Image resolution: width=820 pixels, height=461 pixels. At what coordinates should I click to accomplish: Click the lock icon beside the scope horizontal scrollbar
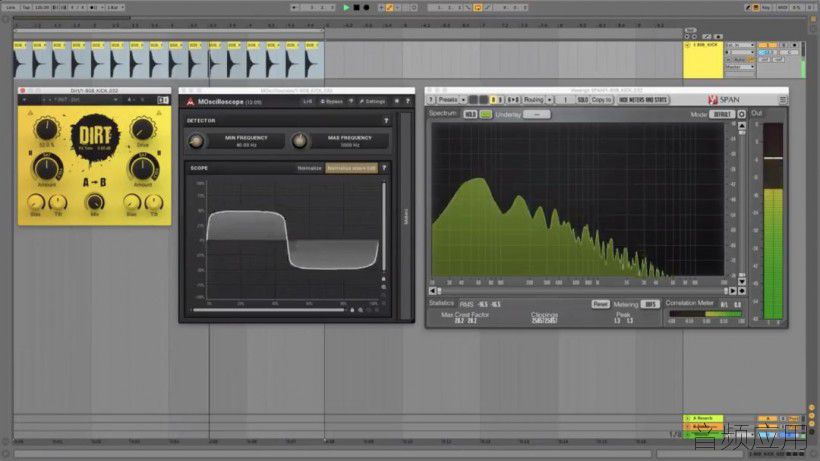pyautogui.click(x=352, y=310)
